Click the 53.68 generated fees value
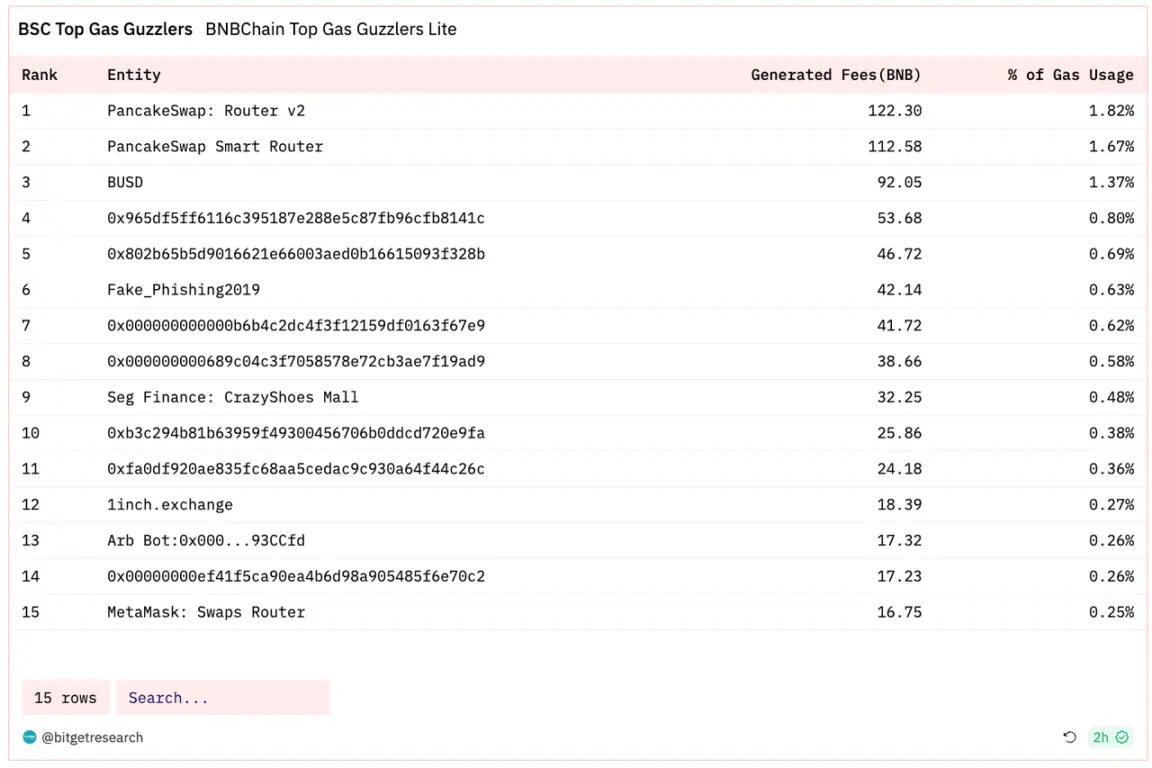This screenshot has height=768, width=1152. [x=899, y=218]
